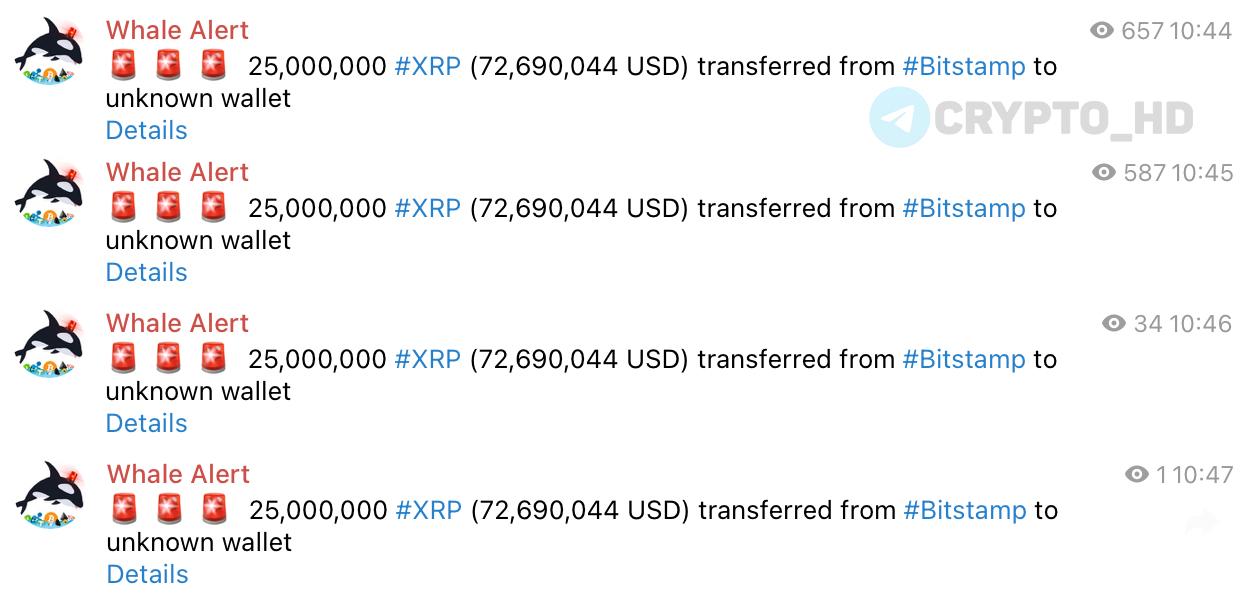Click #Bitstamp hashtag in the last message
This screenshot has width=1244, height=594.
click(x=965, y=511)
